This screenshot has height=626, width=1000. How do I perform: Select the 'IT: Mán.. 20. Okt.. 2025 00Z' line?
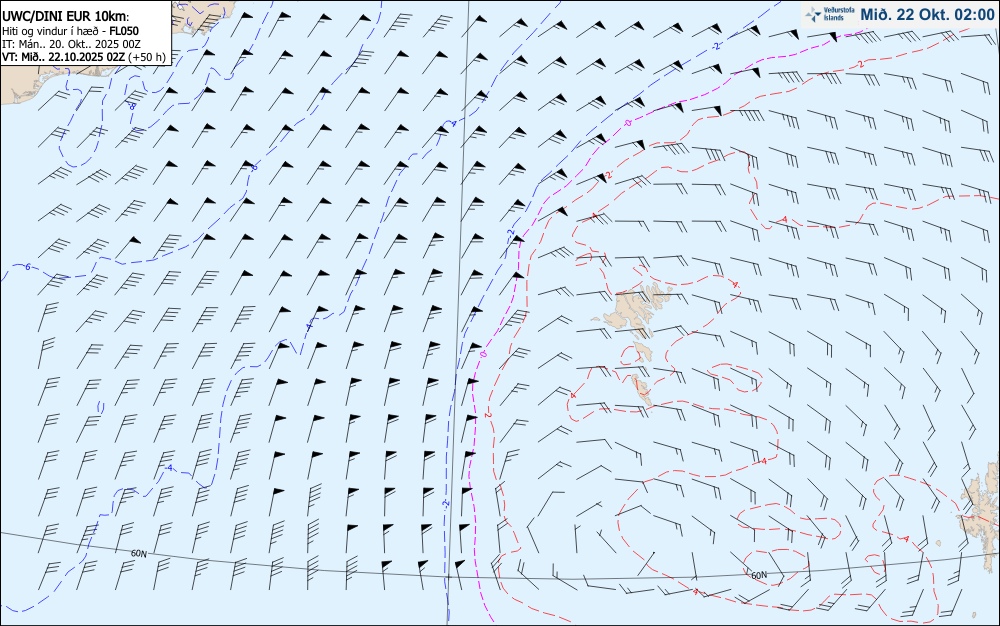pyautogui.click(x=71, y=44)
